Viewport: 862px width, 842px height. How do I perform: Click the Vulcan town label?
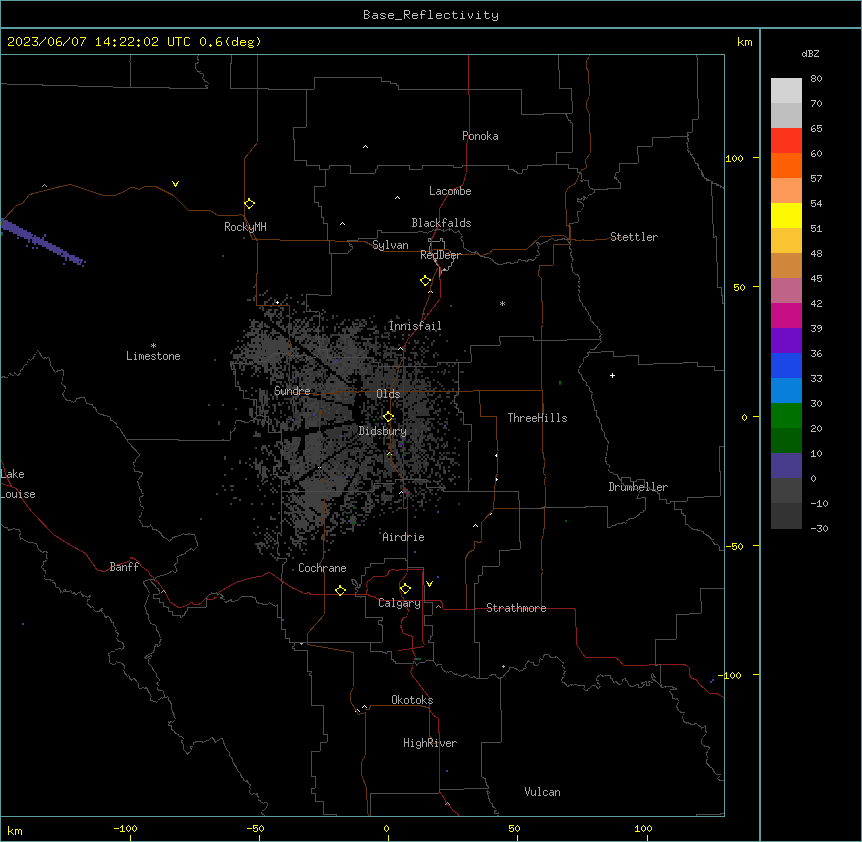tap(543, 792)
